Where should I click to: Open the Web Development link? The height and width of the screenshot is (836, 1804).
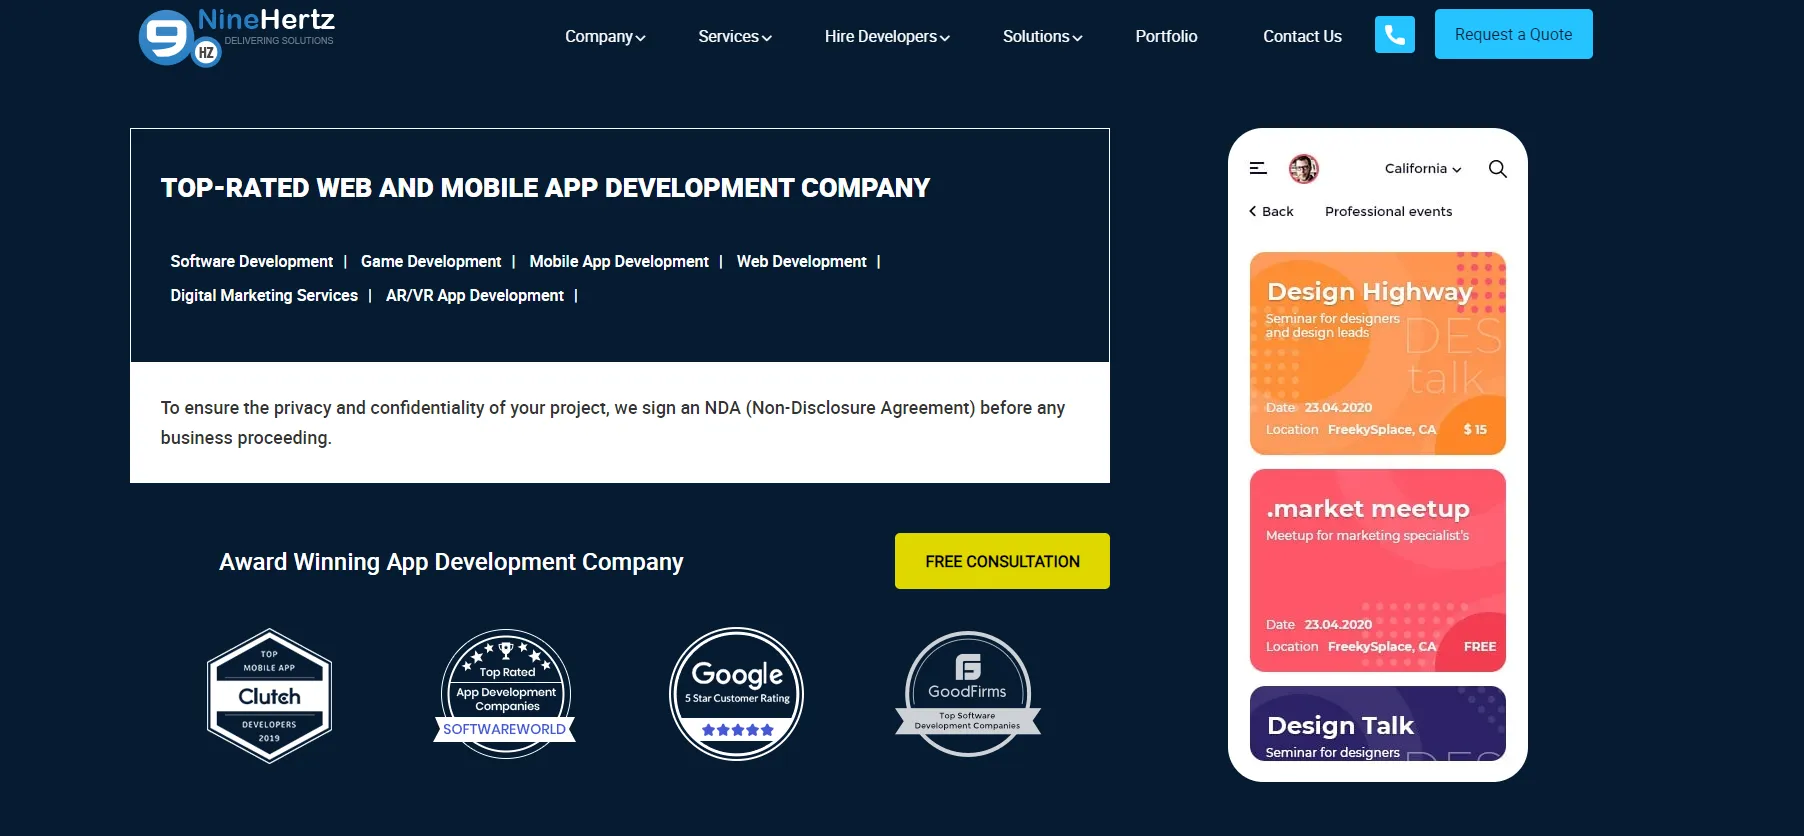point(802,261)
